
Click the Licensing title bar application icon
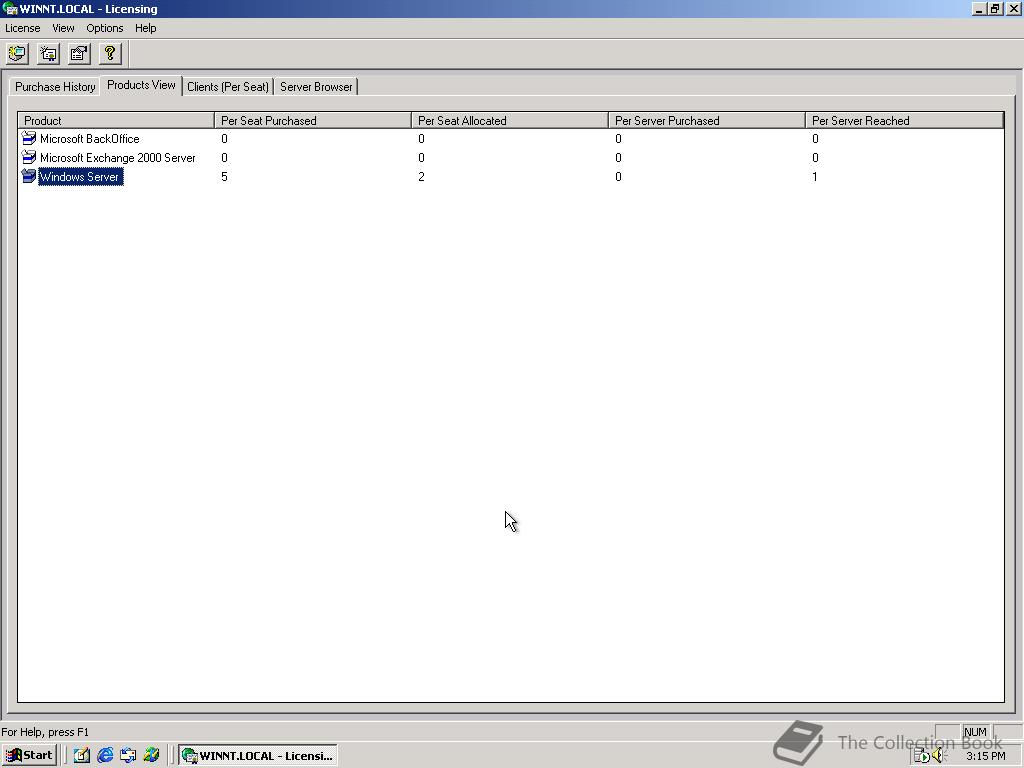[9, 9]
